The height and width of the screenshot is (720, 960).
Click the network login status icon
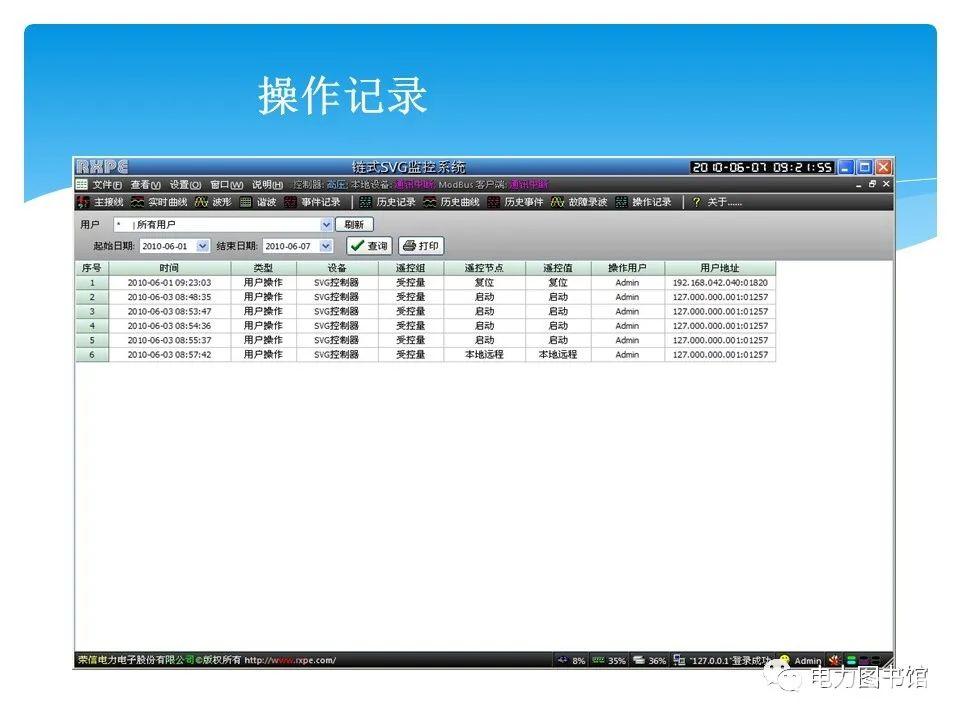tap(679, 660)
